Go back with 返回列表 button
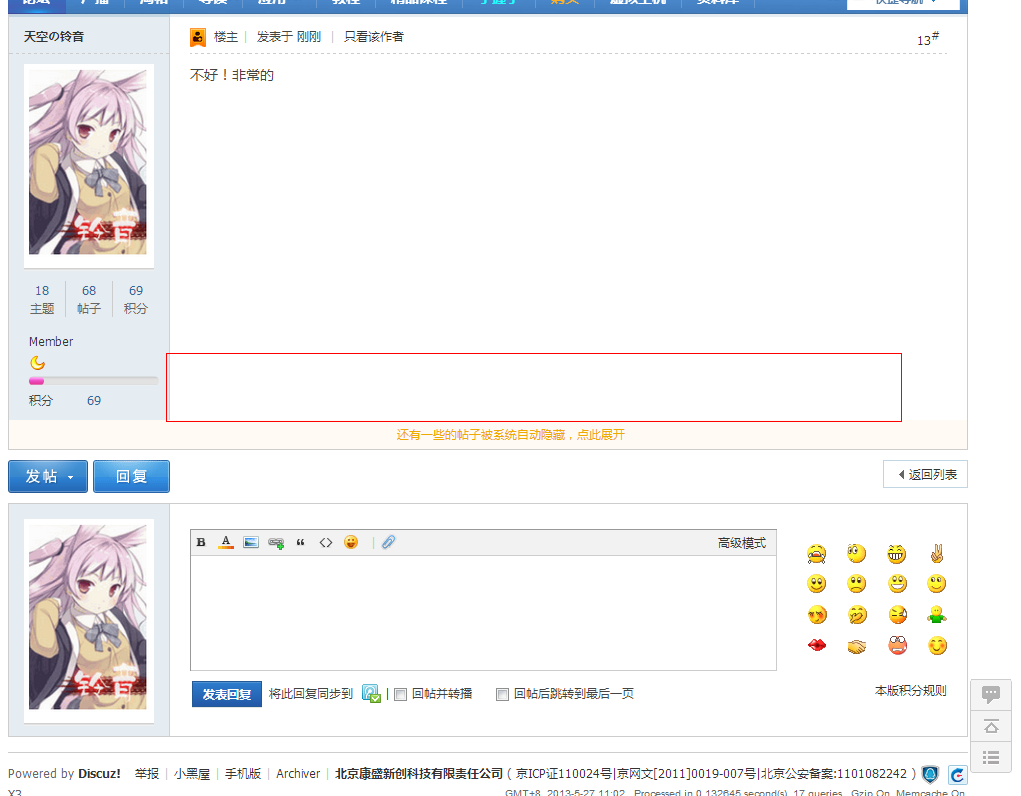1021x796 pixels. coord(925,474)
